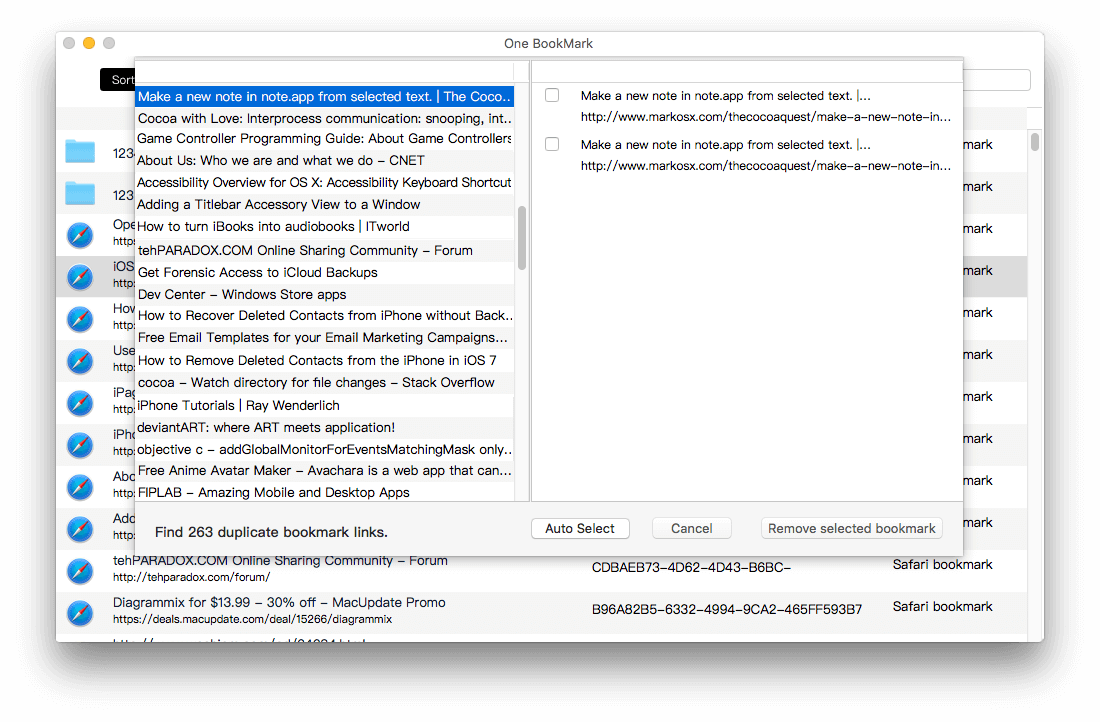Check the second duplicate entry's checkbox
The image size is (1100, 722).
[551, 143]
